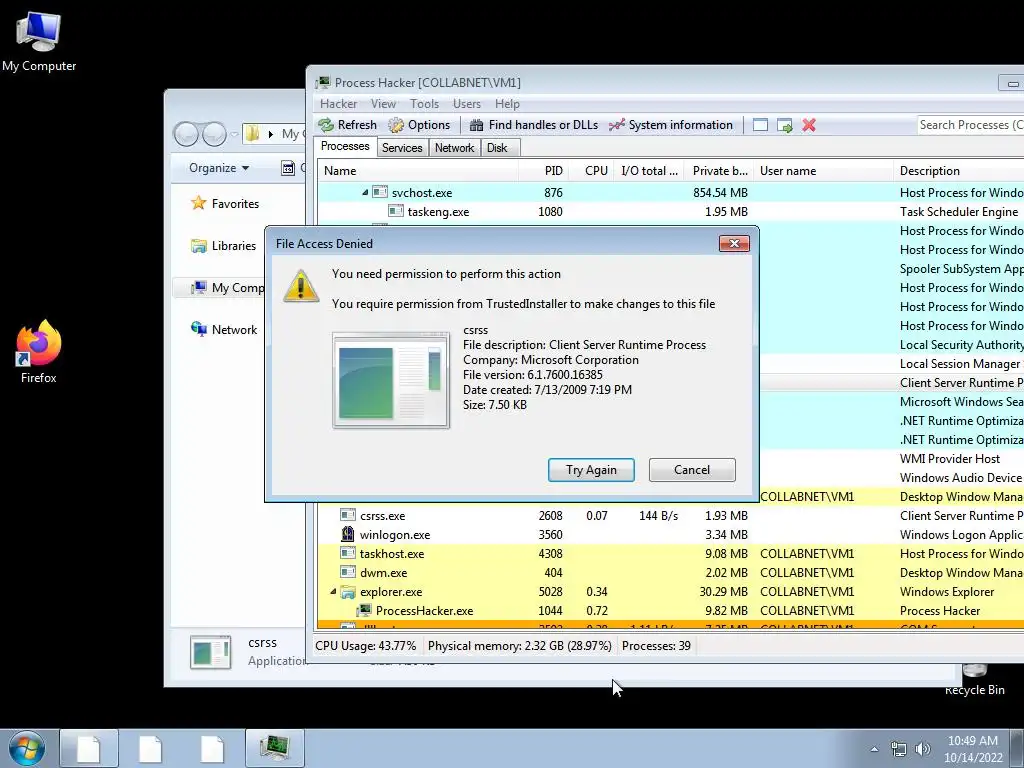
Task: Click the Cancel button in dialog
Action: click(x=692, y=470)
